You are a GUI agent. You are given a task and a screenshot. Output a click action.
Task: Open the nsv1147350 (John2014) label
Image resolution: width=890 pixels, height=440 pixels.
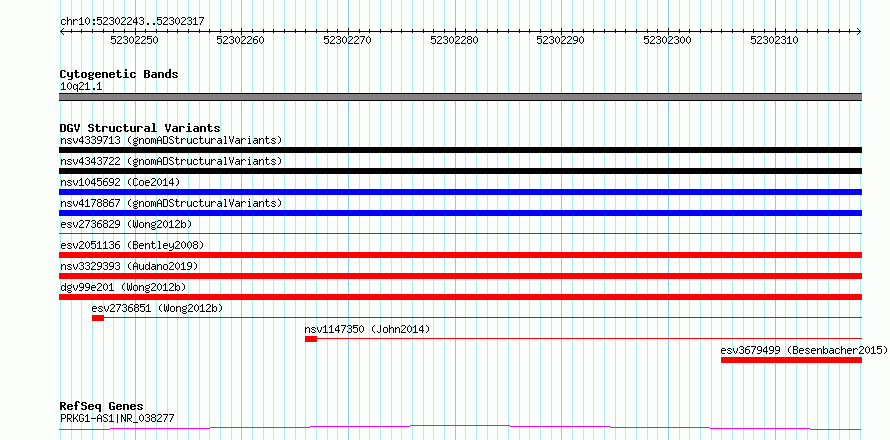(x=367, y=329)
